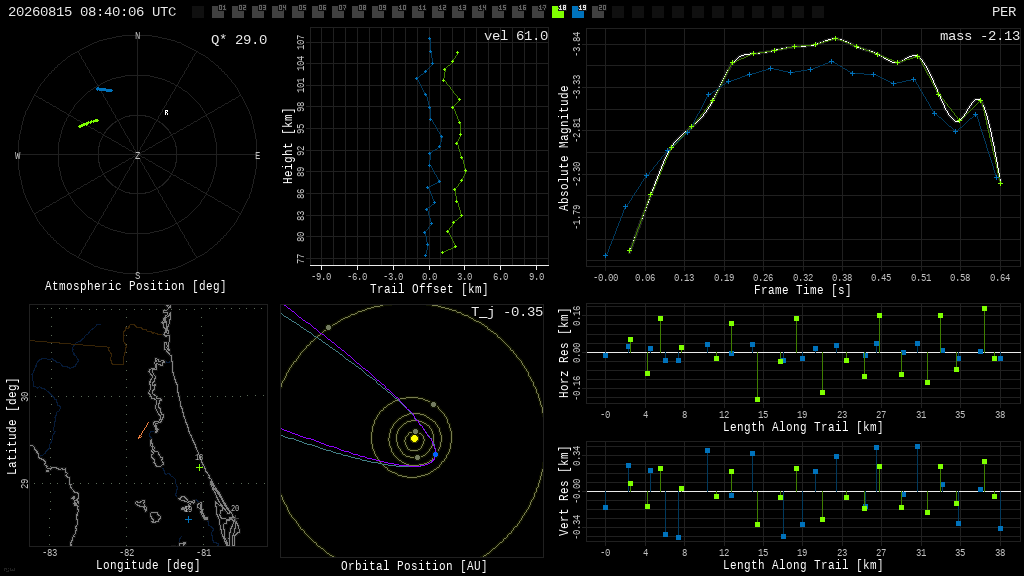Click the gray station 20 square
Viewport: 1024px width, 576px height.
[598, 12]
